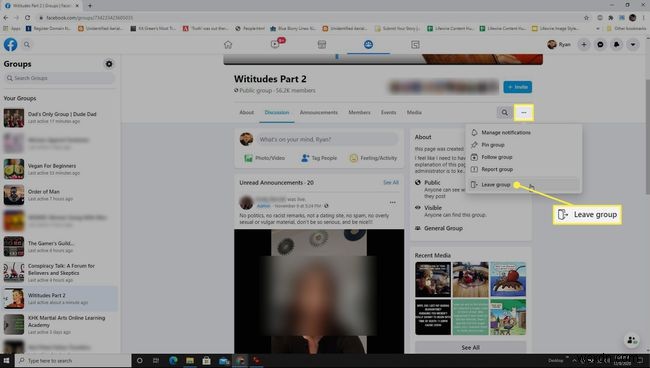650x368 pixels.
Task: Add Photo/Video to post
Action: click(264, 158)
